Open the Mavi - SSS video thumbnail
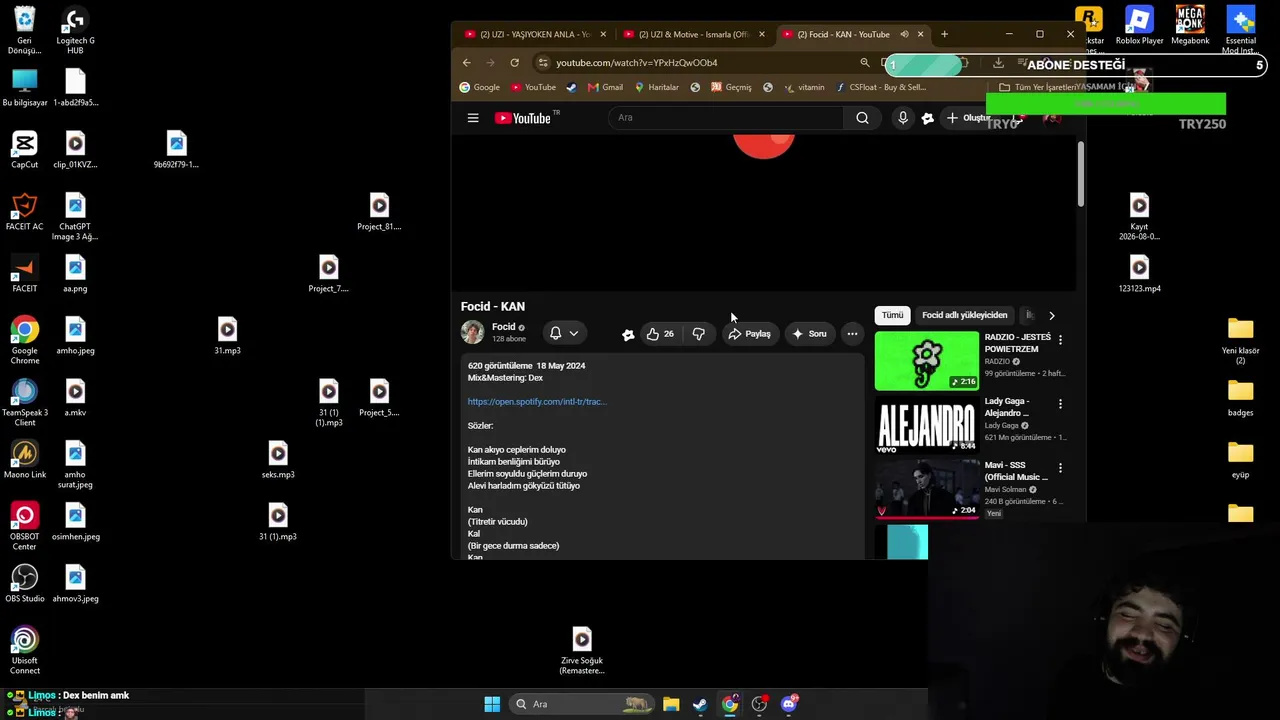 (927, 489)
